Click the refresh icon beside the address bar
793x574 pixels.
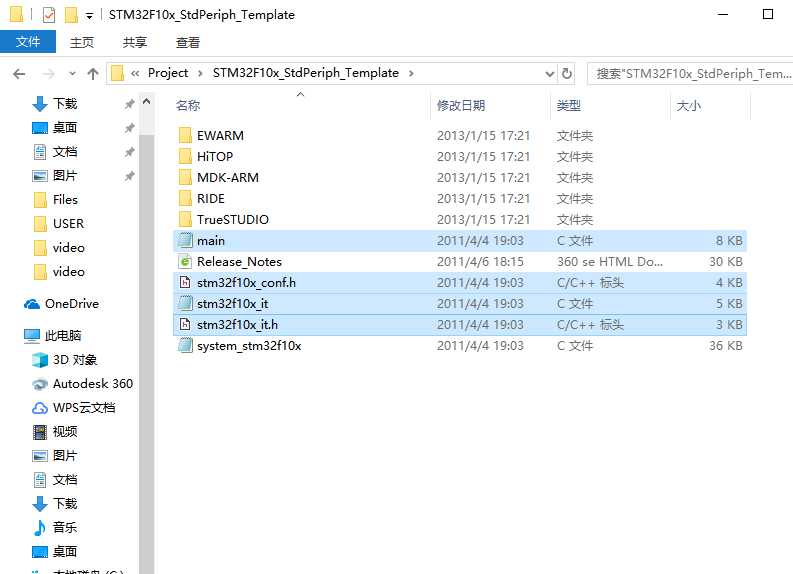point(567,74)
